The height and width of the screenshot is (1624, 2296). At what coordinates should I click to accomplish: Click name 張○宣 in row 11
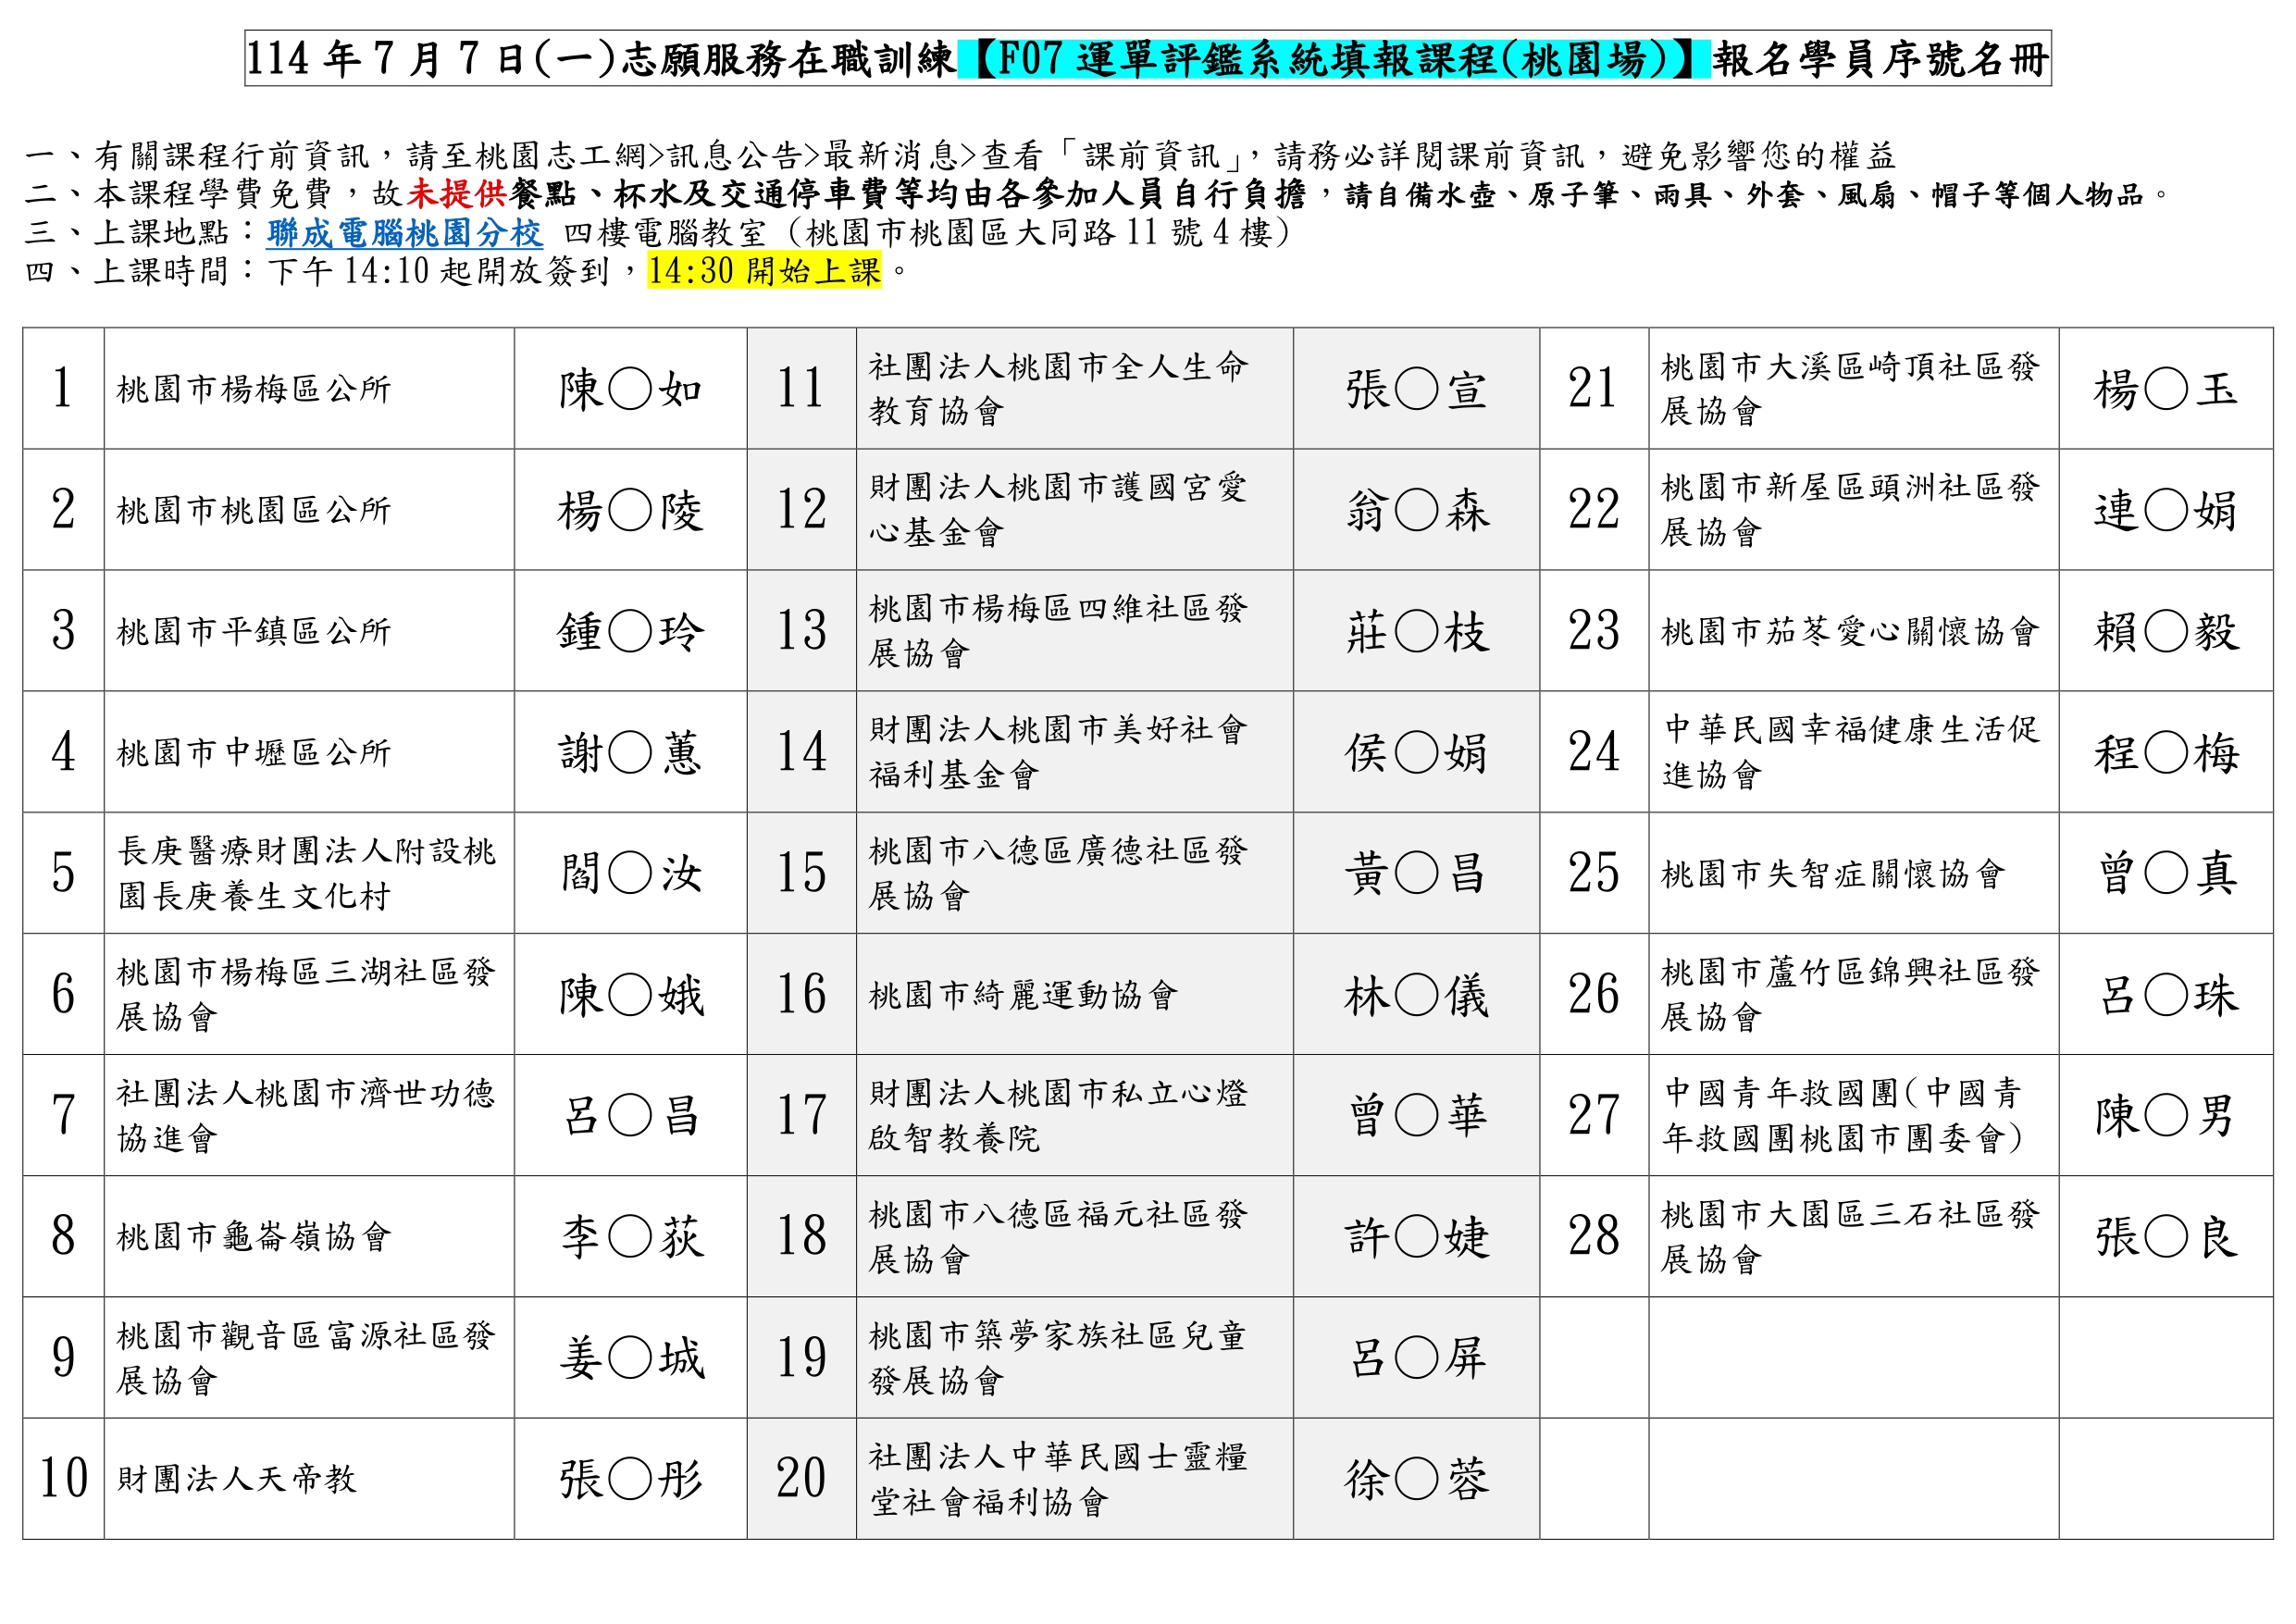pyautogui.click(x=1417, y=389)
